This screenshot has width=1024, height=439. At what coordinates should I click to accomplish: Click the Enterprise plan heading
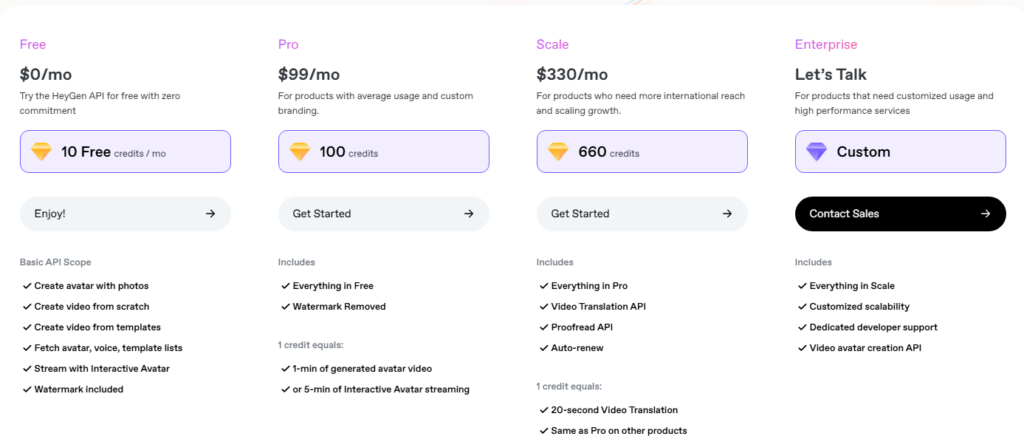point(826,44)
